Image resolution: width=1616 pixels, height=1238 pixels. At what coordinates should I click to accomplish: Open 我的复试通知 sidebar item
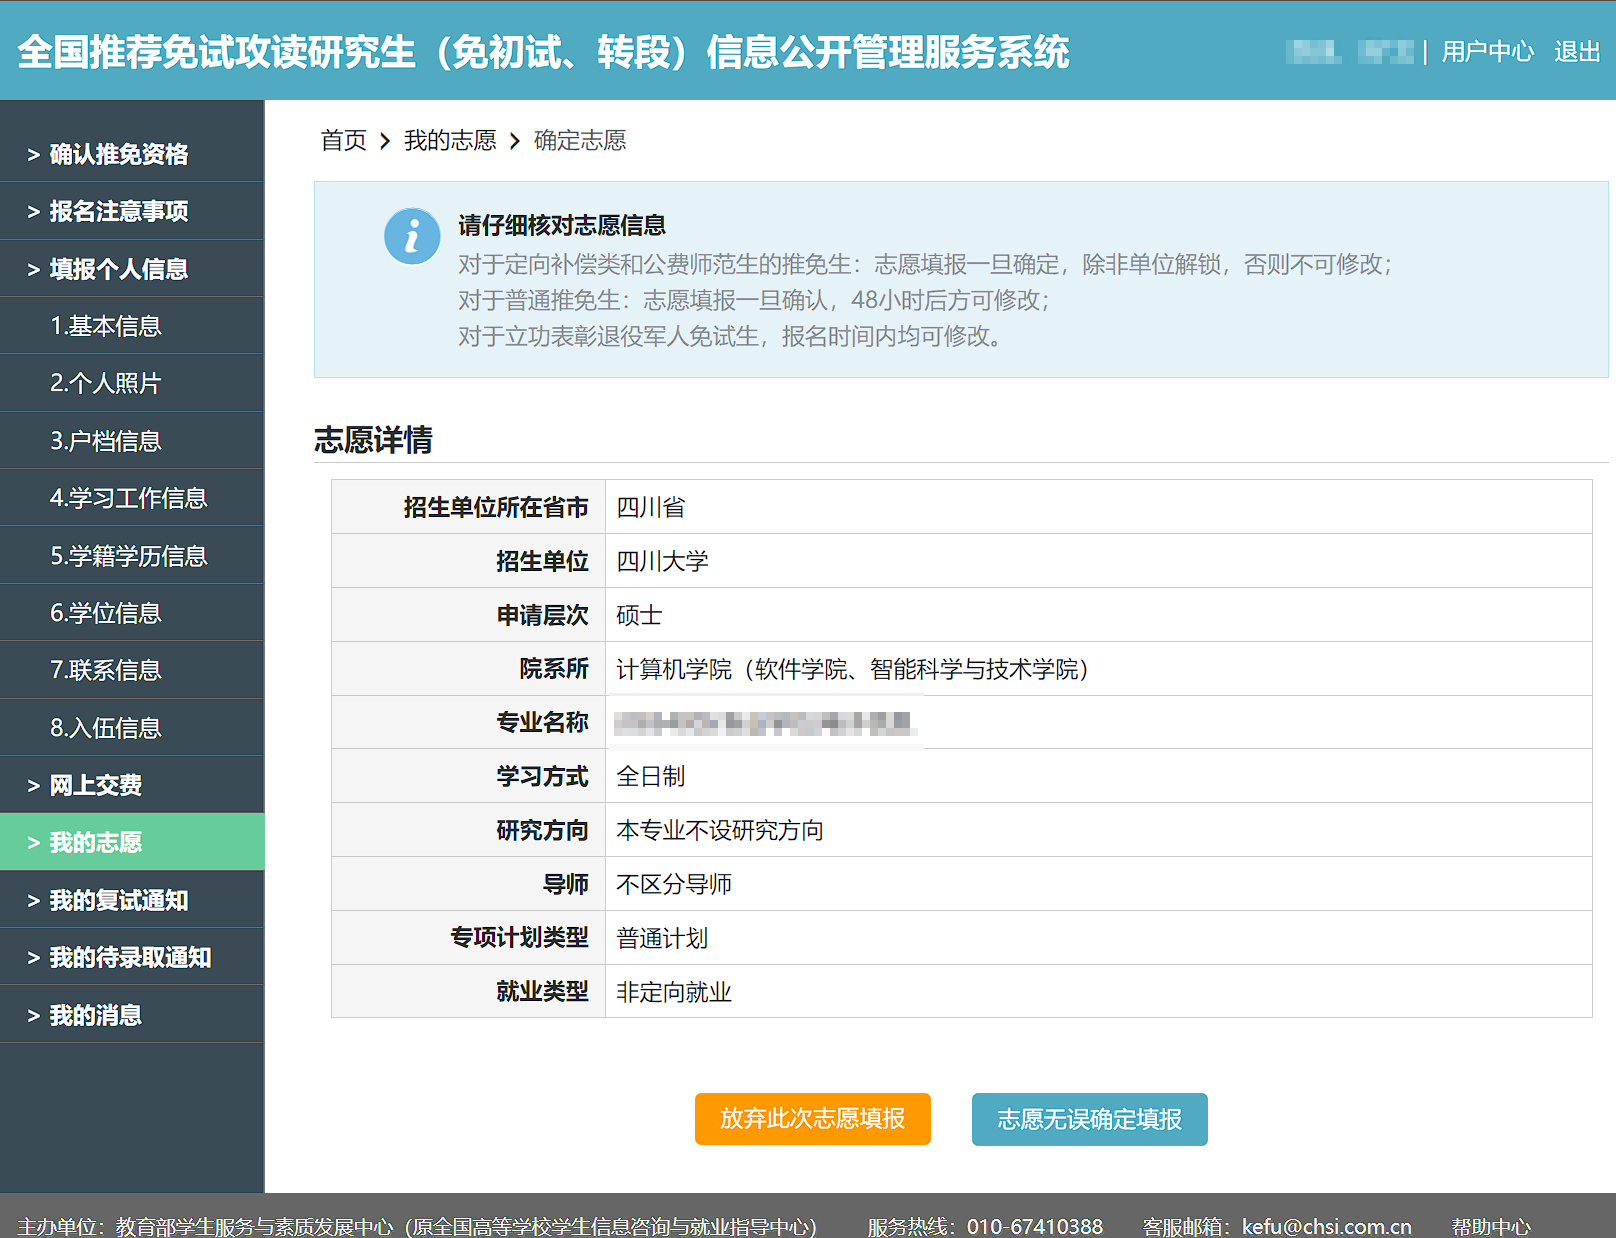132,900
